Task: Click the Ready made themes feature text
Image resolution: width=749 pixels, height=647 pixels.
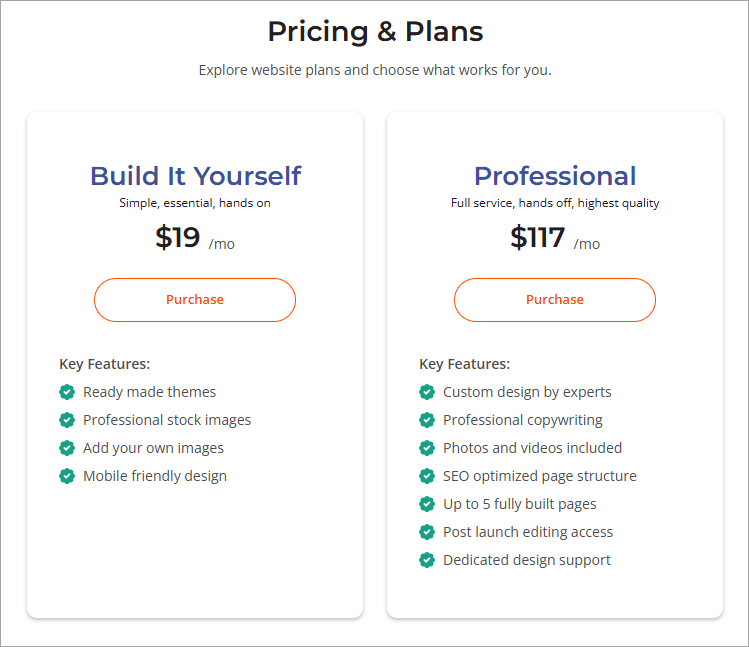Action: click(149, 392)
